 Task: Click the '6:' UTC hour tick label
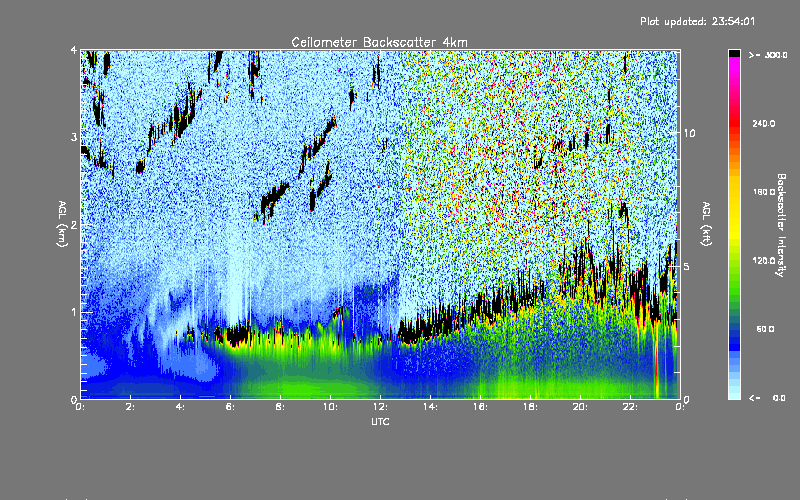coord(230,407)
